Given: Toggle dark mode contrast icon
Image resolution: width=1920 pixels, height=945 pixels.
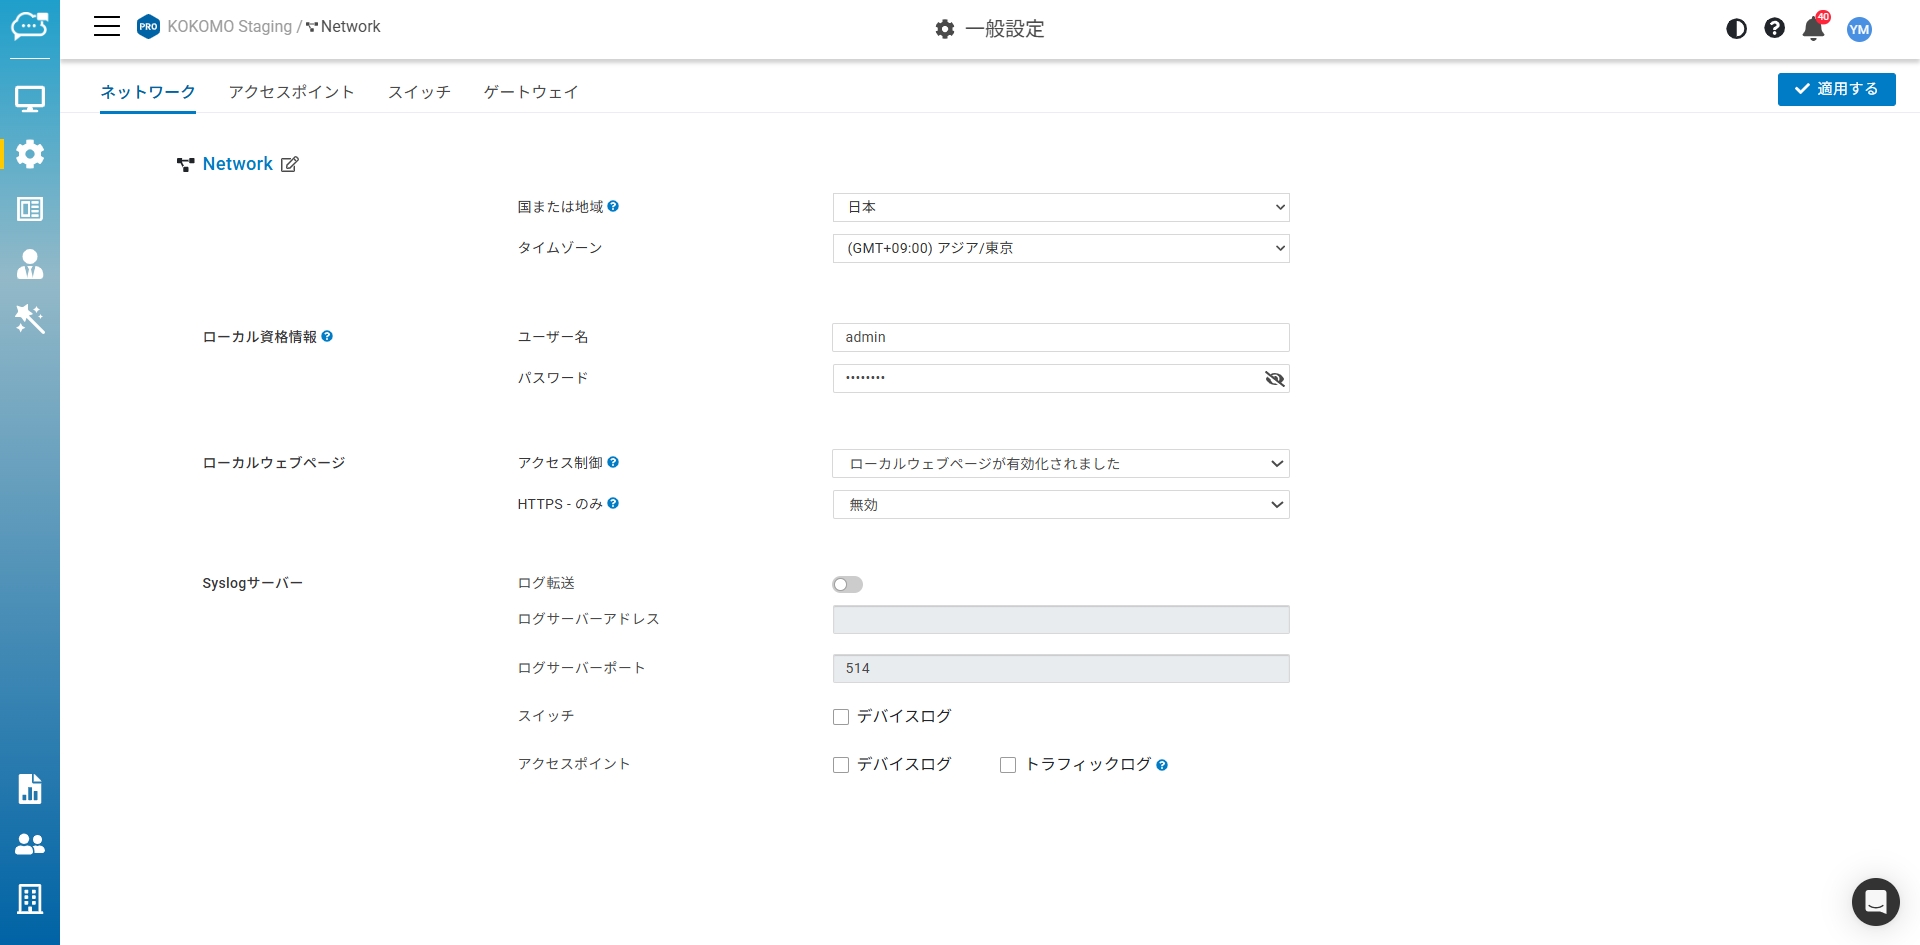Looking at the screenshot, I should pos(1736,29).
